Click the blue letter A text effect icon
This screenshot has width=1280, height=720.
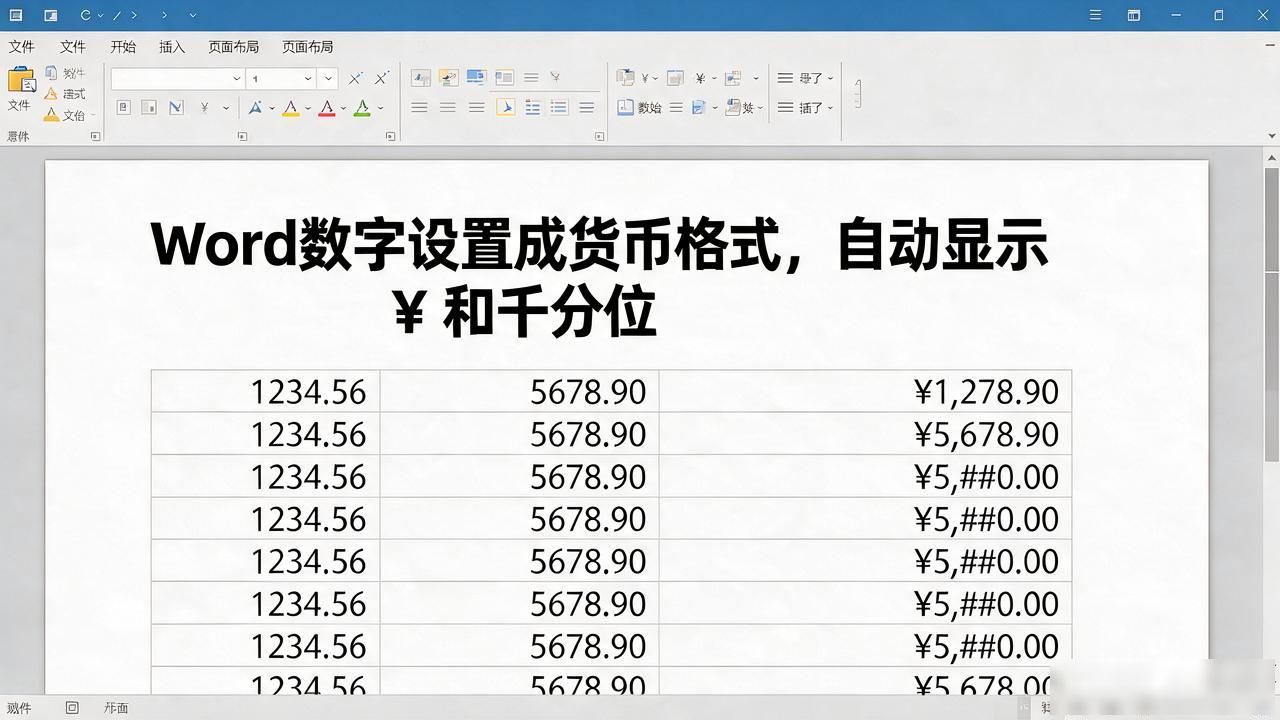(x=255, y=108)
